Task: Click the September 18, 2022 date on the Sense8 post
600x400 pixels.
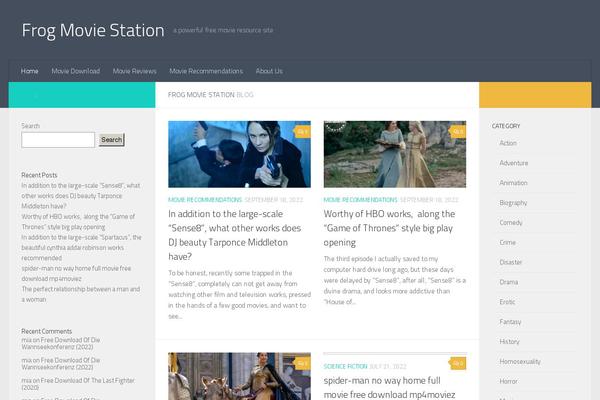Action: [274, 200]
